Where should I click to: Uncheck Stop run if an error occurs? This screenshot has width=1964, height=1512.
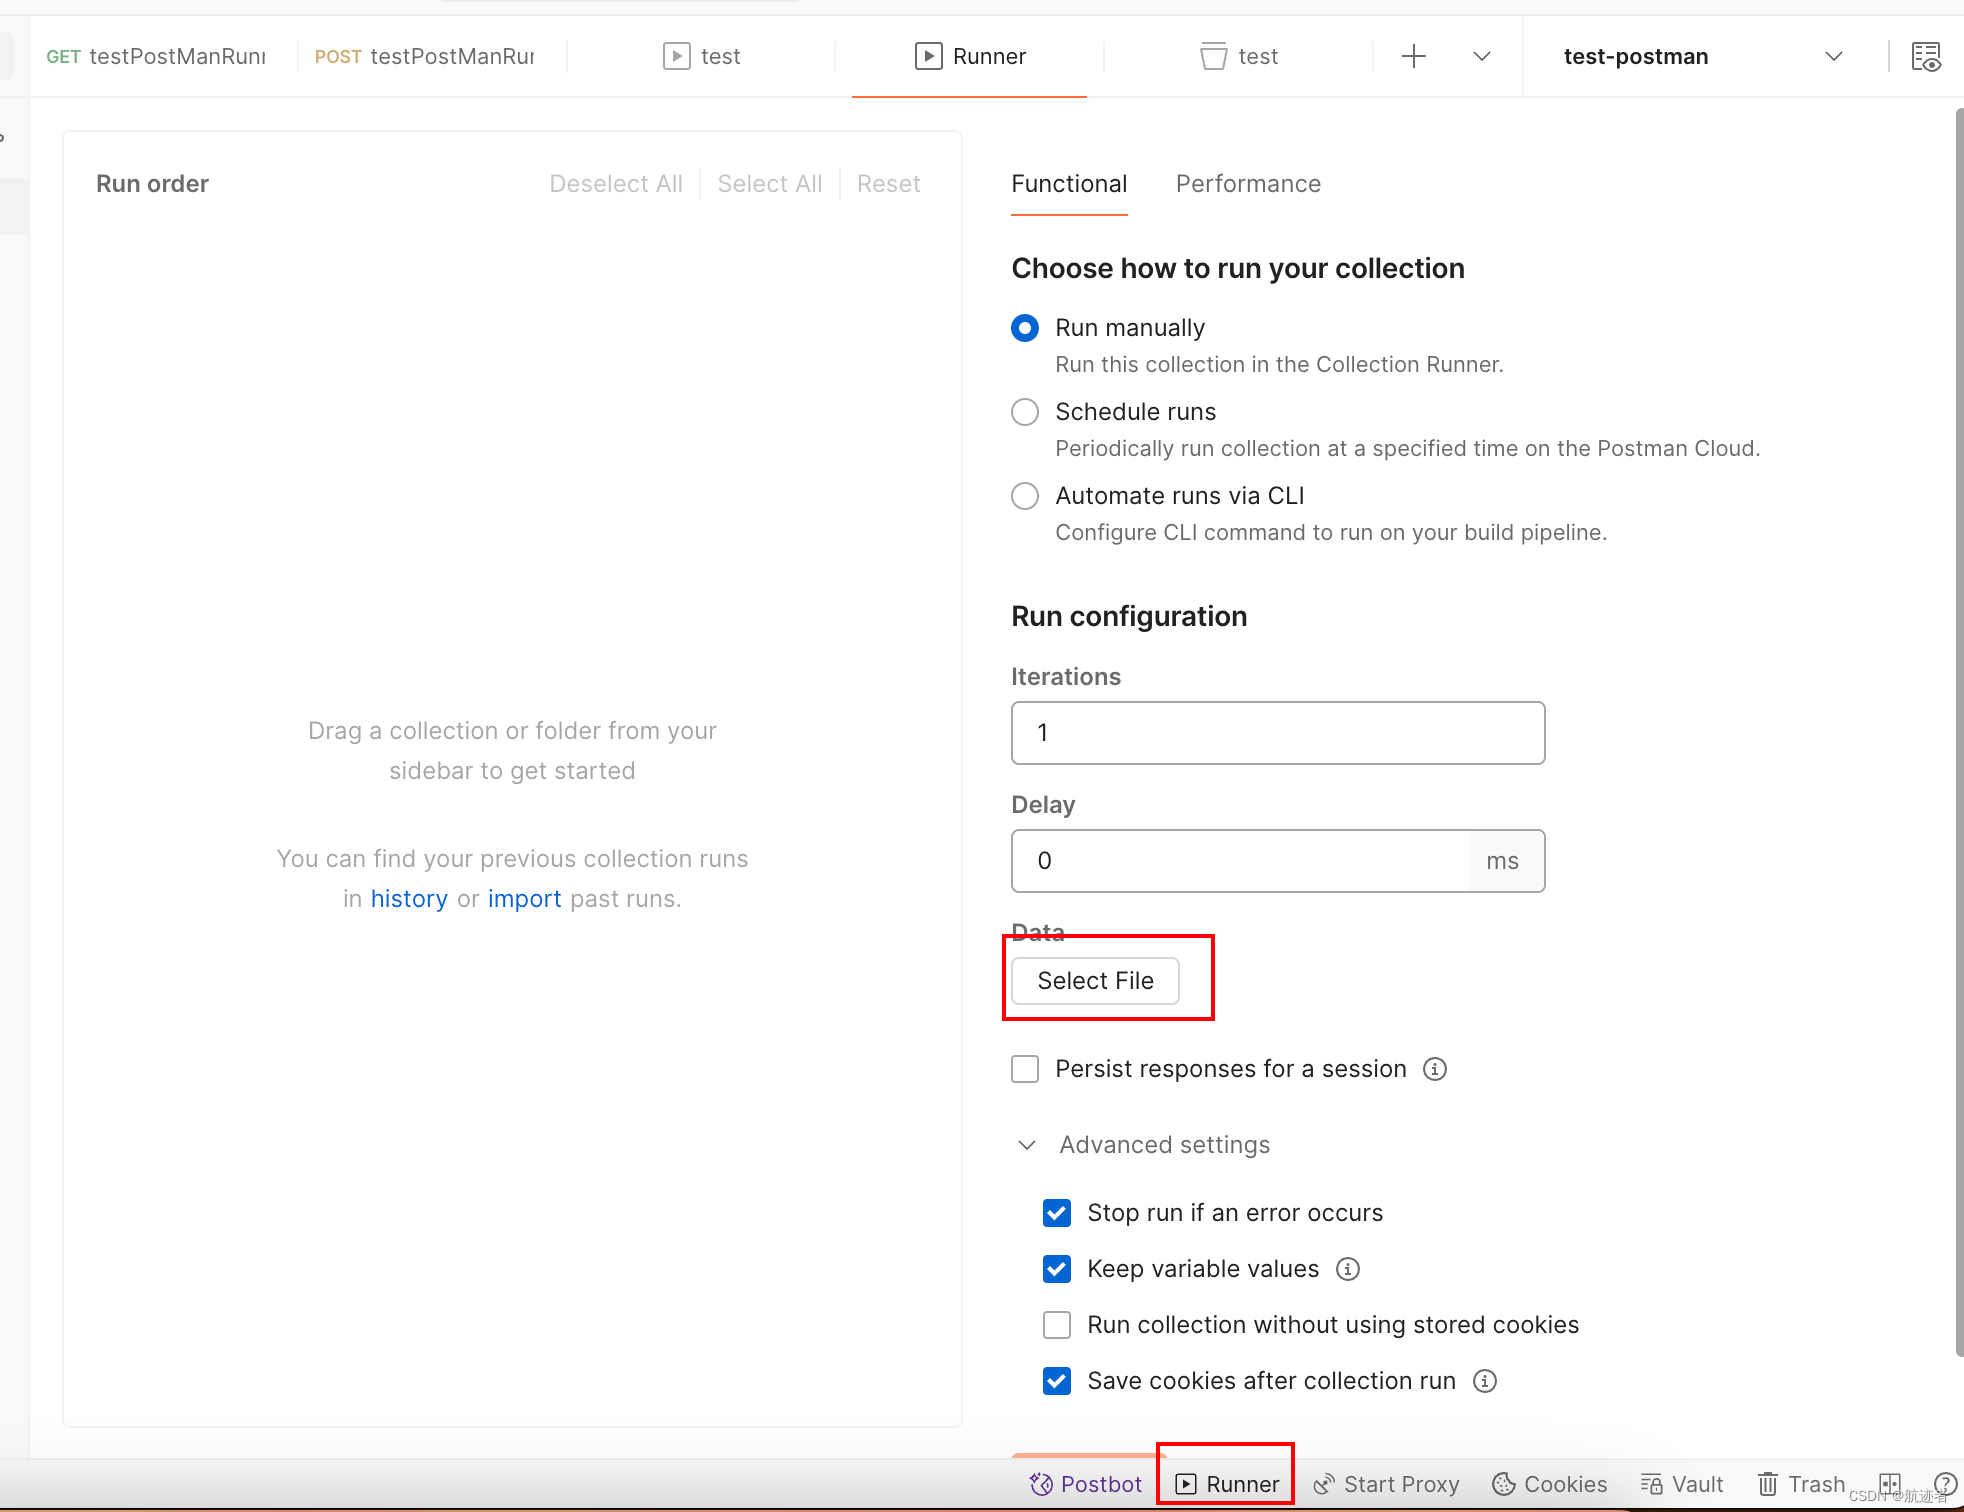pyautogui.click(x=1057, y=1213)
